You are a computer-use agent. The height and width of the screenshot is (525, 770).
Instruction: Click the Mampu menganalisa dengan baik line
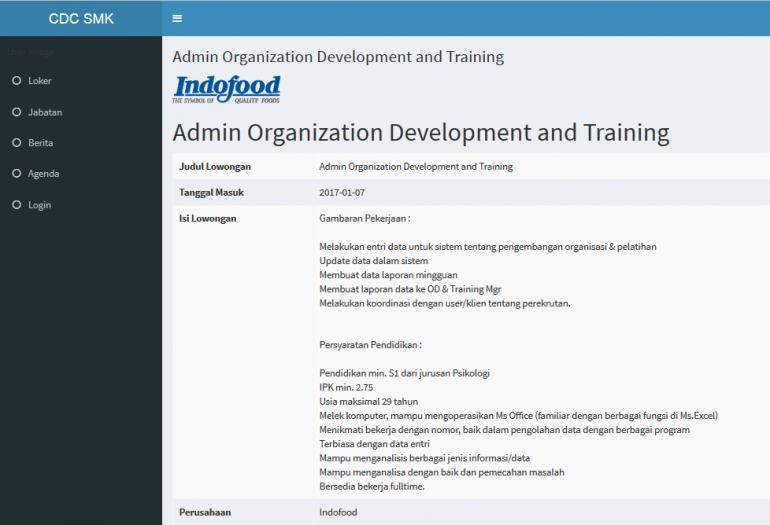(x=441, y=472)
